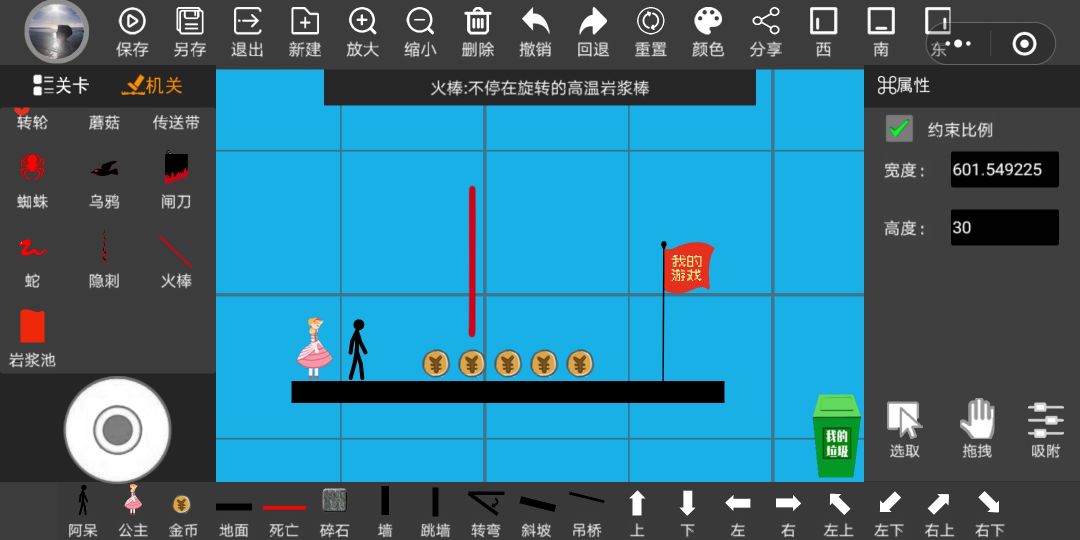Create a new level with 新建

pyautogui.click(x=305, y=21)
